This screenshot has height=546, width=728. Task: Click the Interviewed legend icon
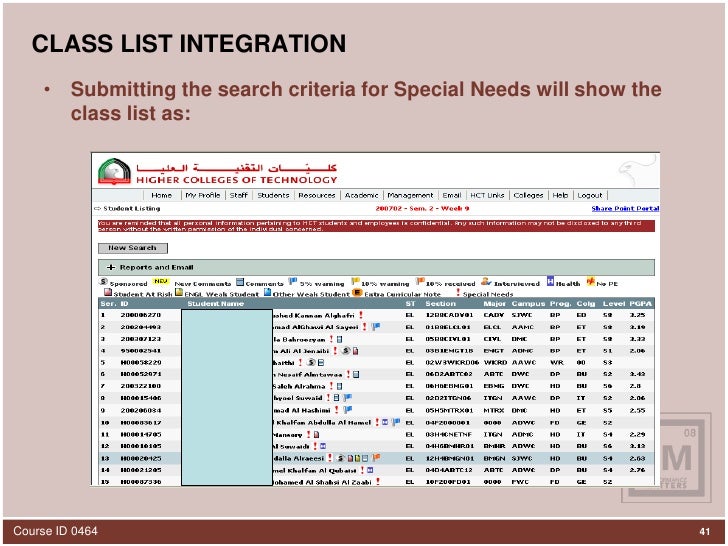click(x=486, y=281)
